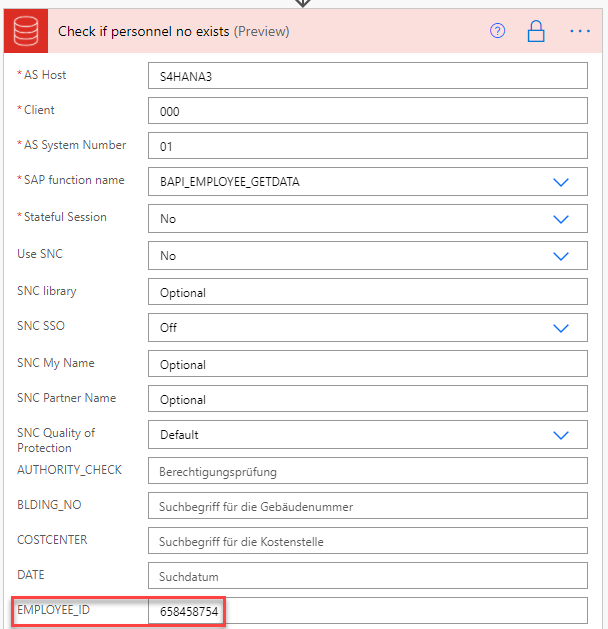This screenshot has height=629, width=608.
Task: Click the action title Check if personnel no exists
Action: click(144, 31)
